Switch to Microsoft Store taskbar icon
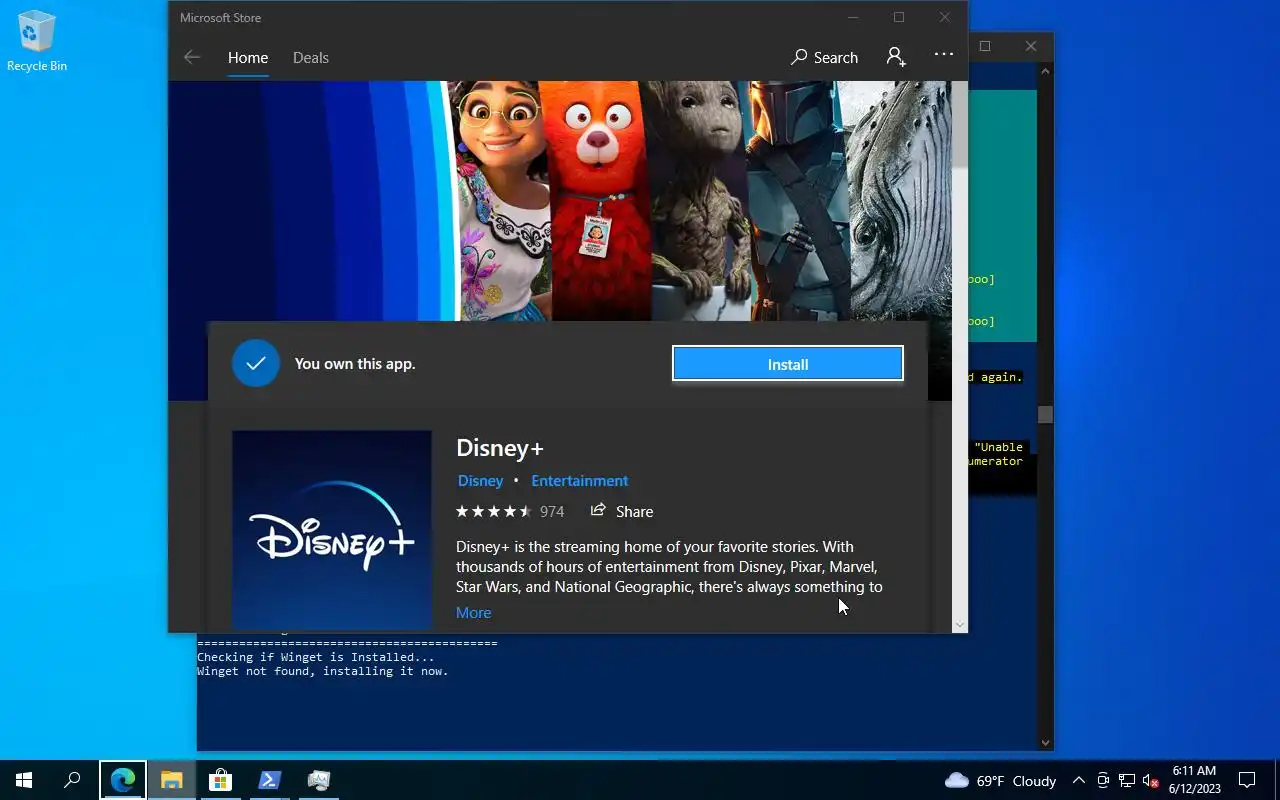The height and width of the screenshot is (800, 1280). pyautogui.click(x=220, y=780)
